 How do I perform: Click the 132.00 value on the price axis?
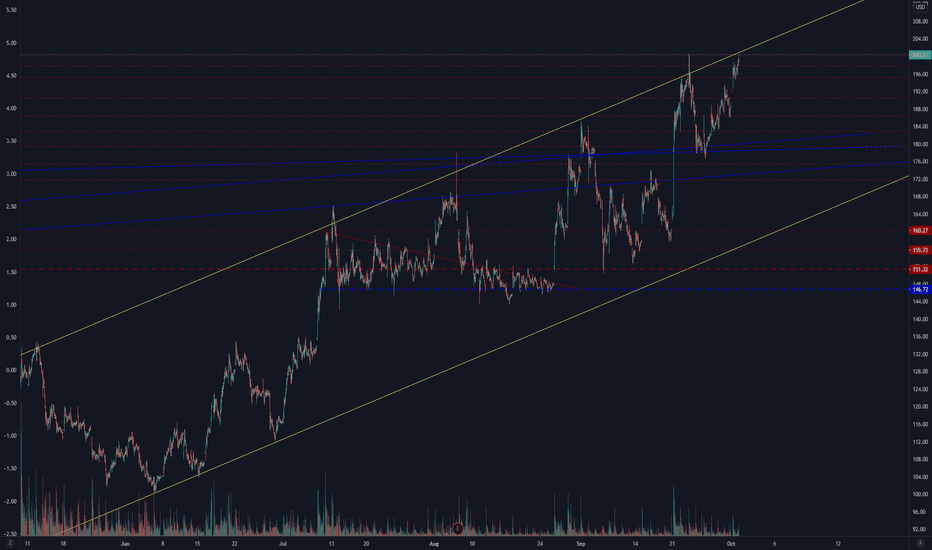[x=920, y=354]
